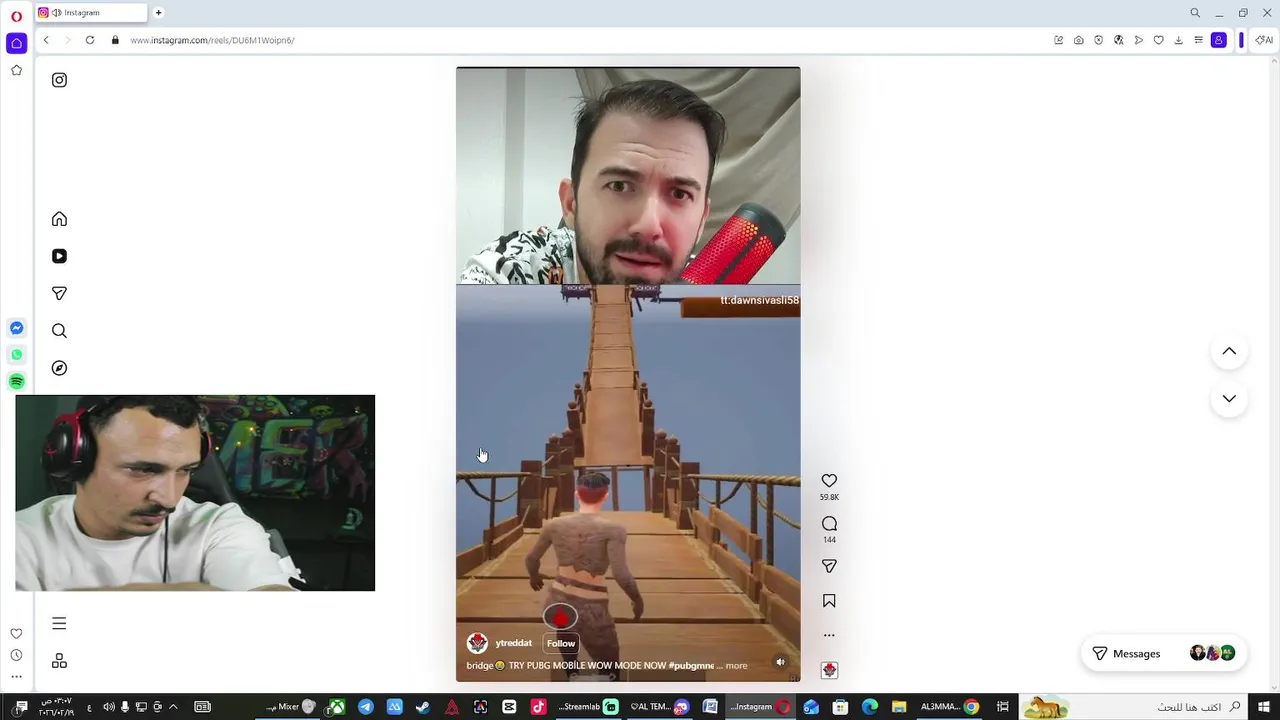
Task: Share the reel via paper-plane icon
Action: pyautogui.click(x=829, y=566)
